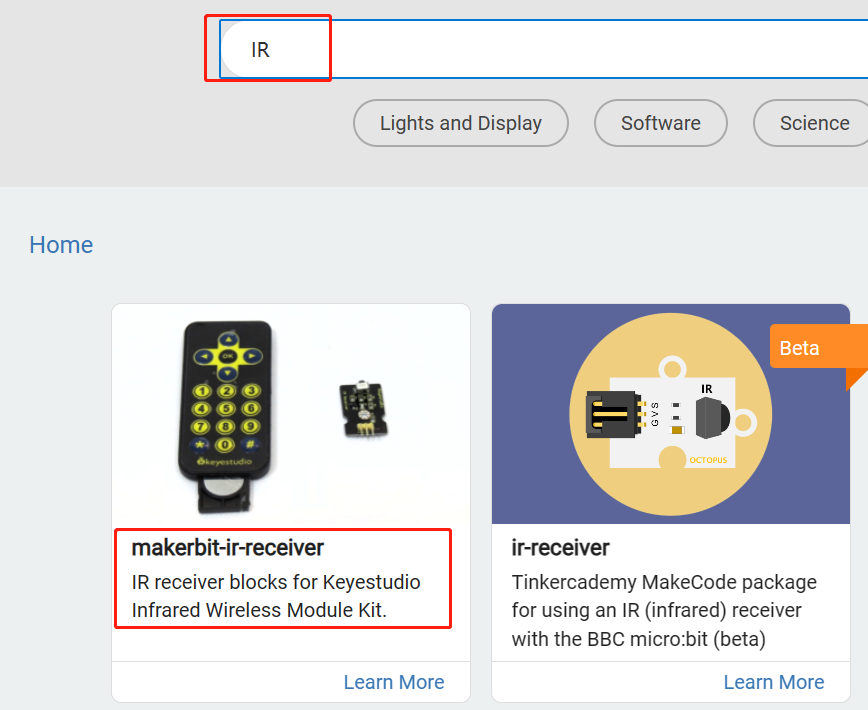The height and width of the screenshot is (710, 868).
Task: Click the Tinkercademy MakeCode package description
Action: point(664,610)
